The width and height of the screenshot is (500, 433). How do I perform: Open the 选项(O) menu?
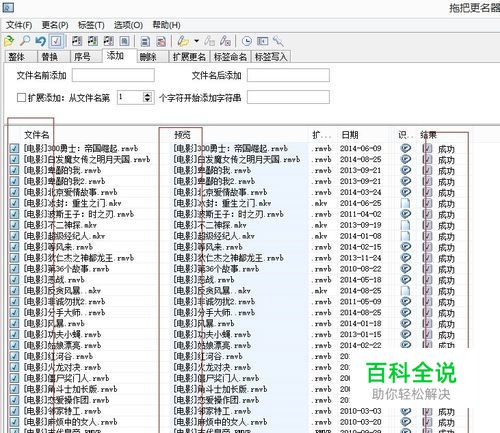128,25
